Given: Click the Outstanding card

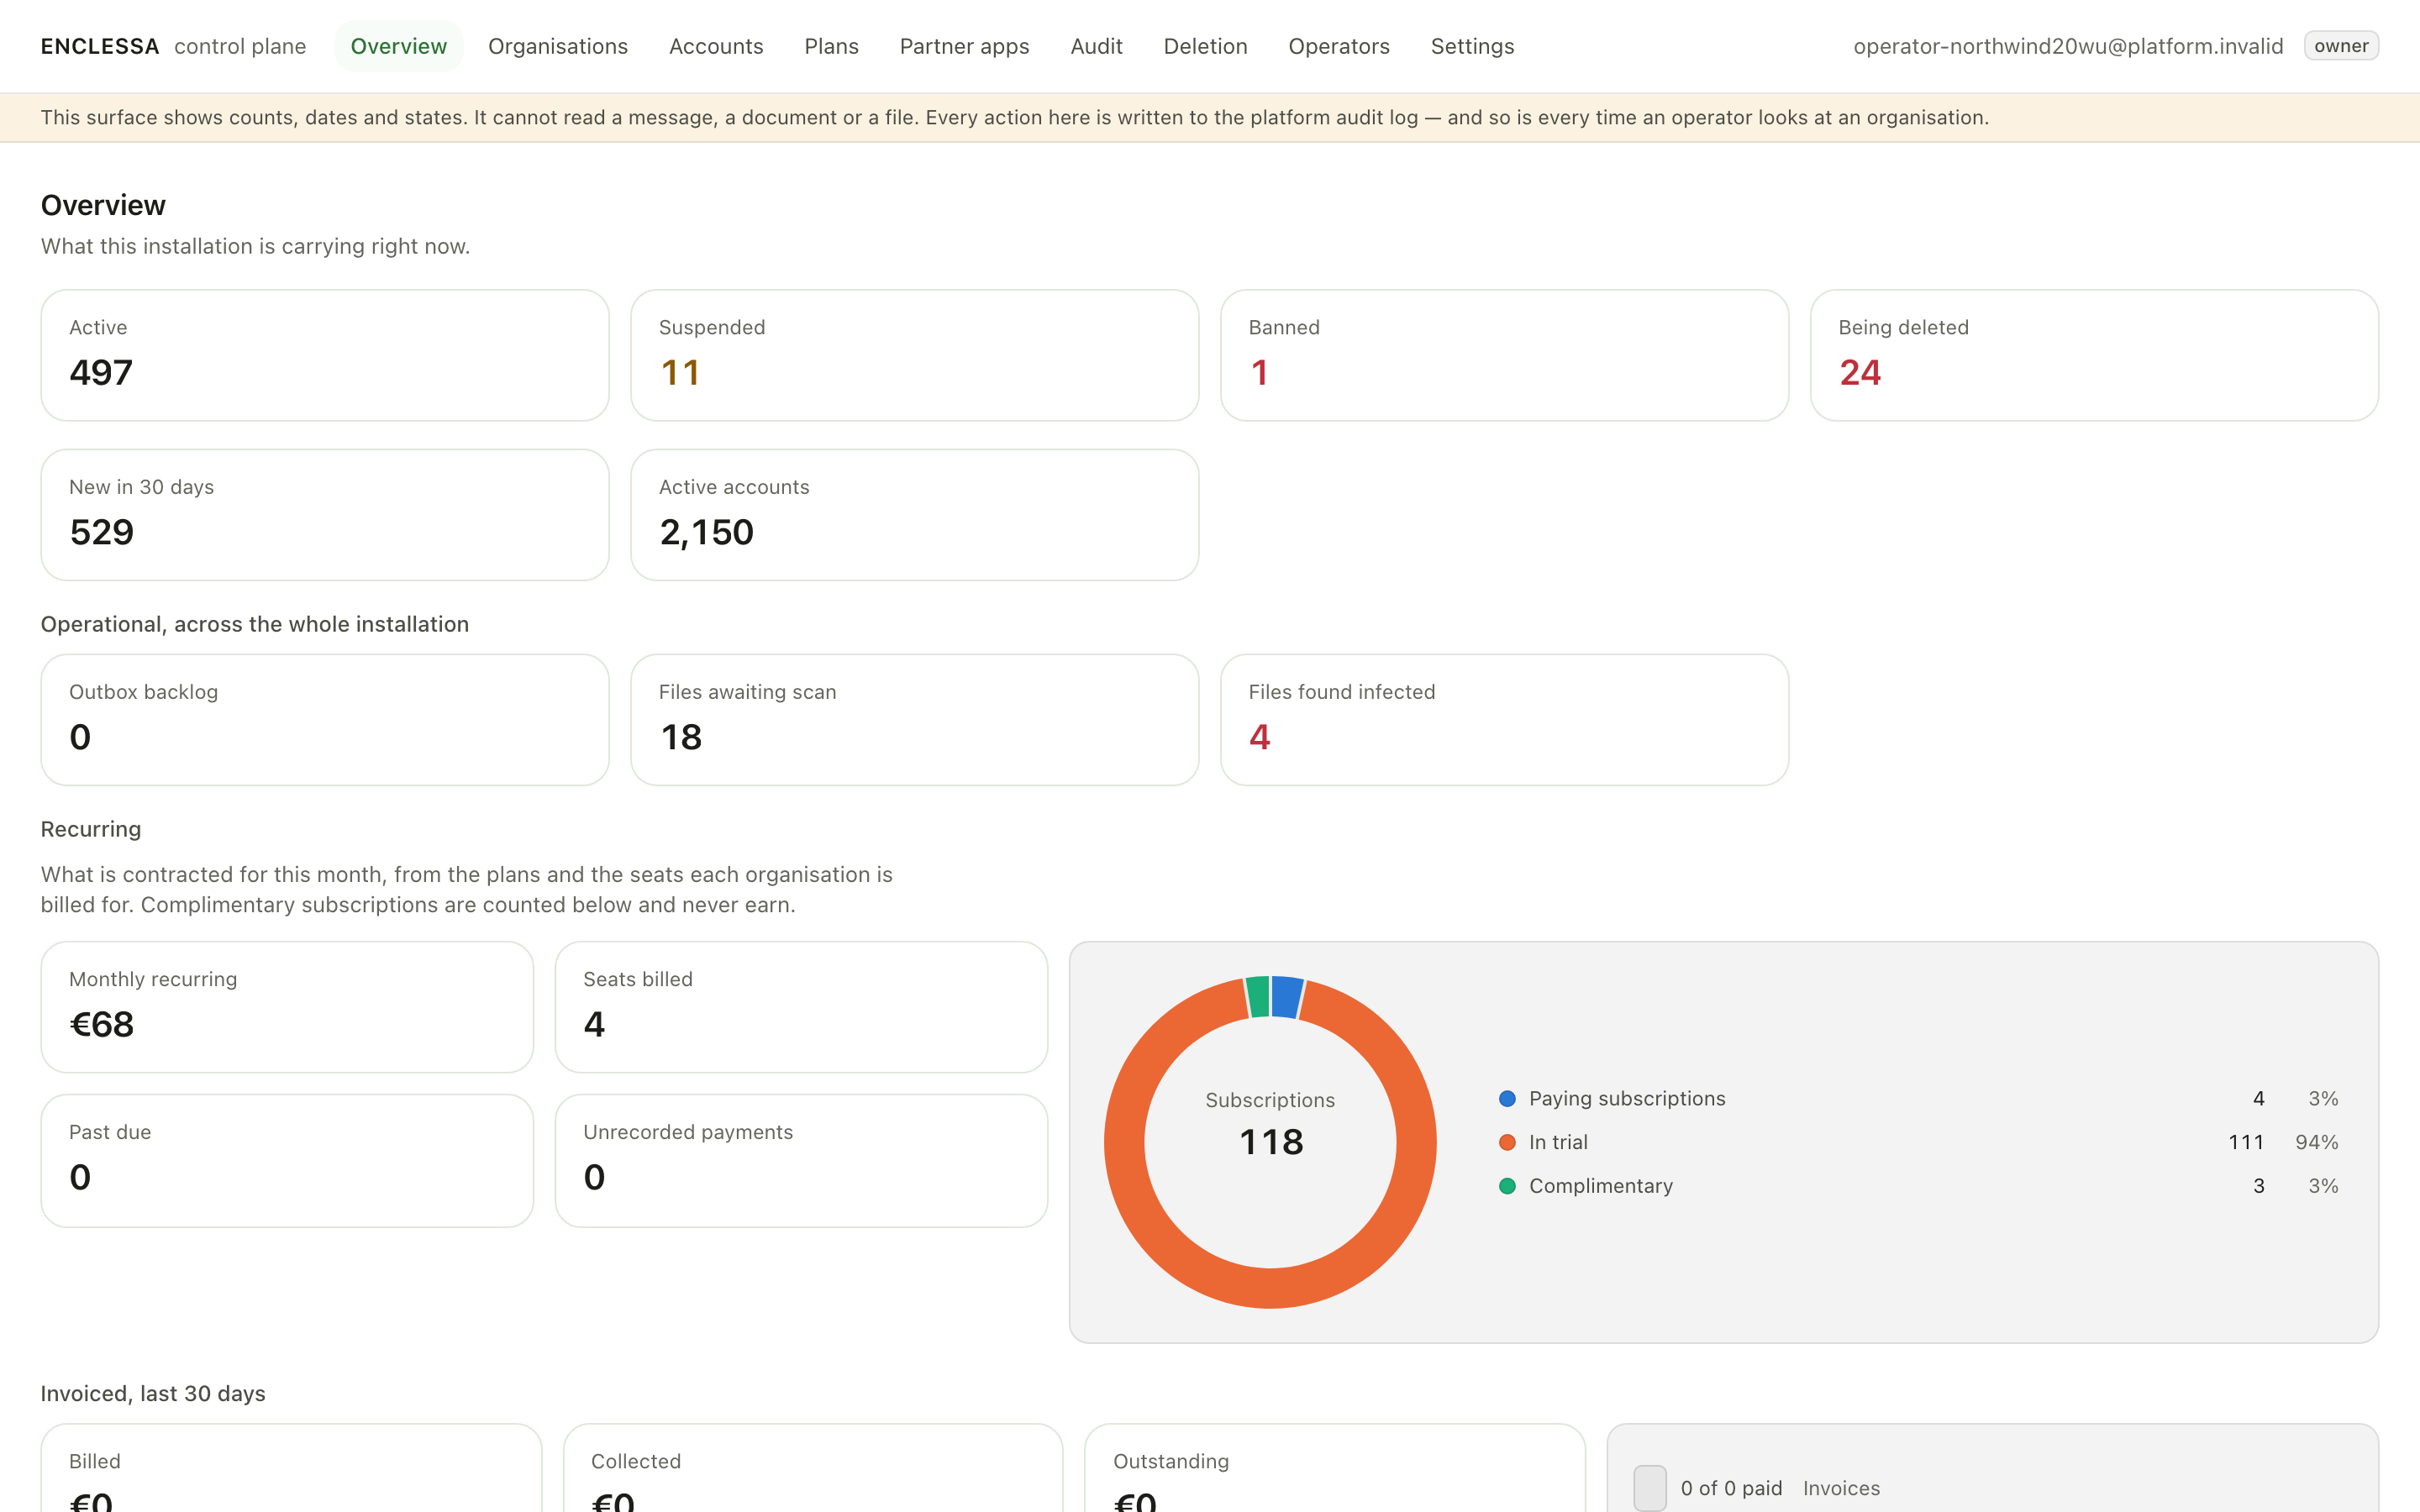Looking at the screenshot, I should click(x=1335, y=1468).
